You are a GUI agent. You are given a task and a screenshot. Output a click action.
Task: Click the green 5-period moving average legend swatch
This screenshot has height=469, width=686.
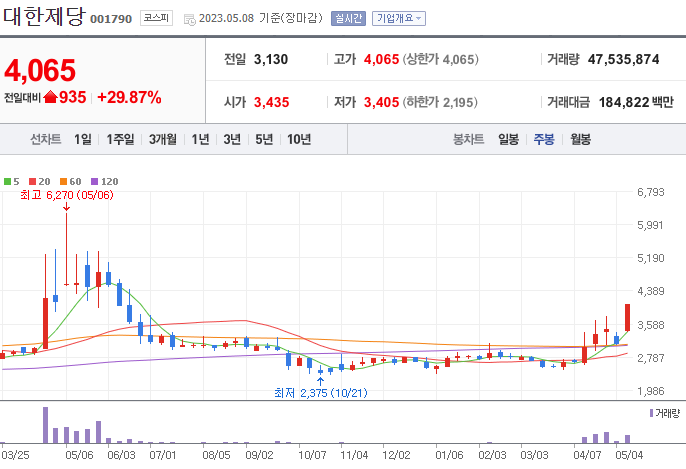[x=7, y=182]
